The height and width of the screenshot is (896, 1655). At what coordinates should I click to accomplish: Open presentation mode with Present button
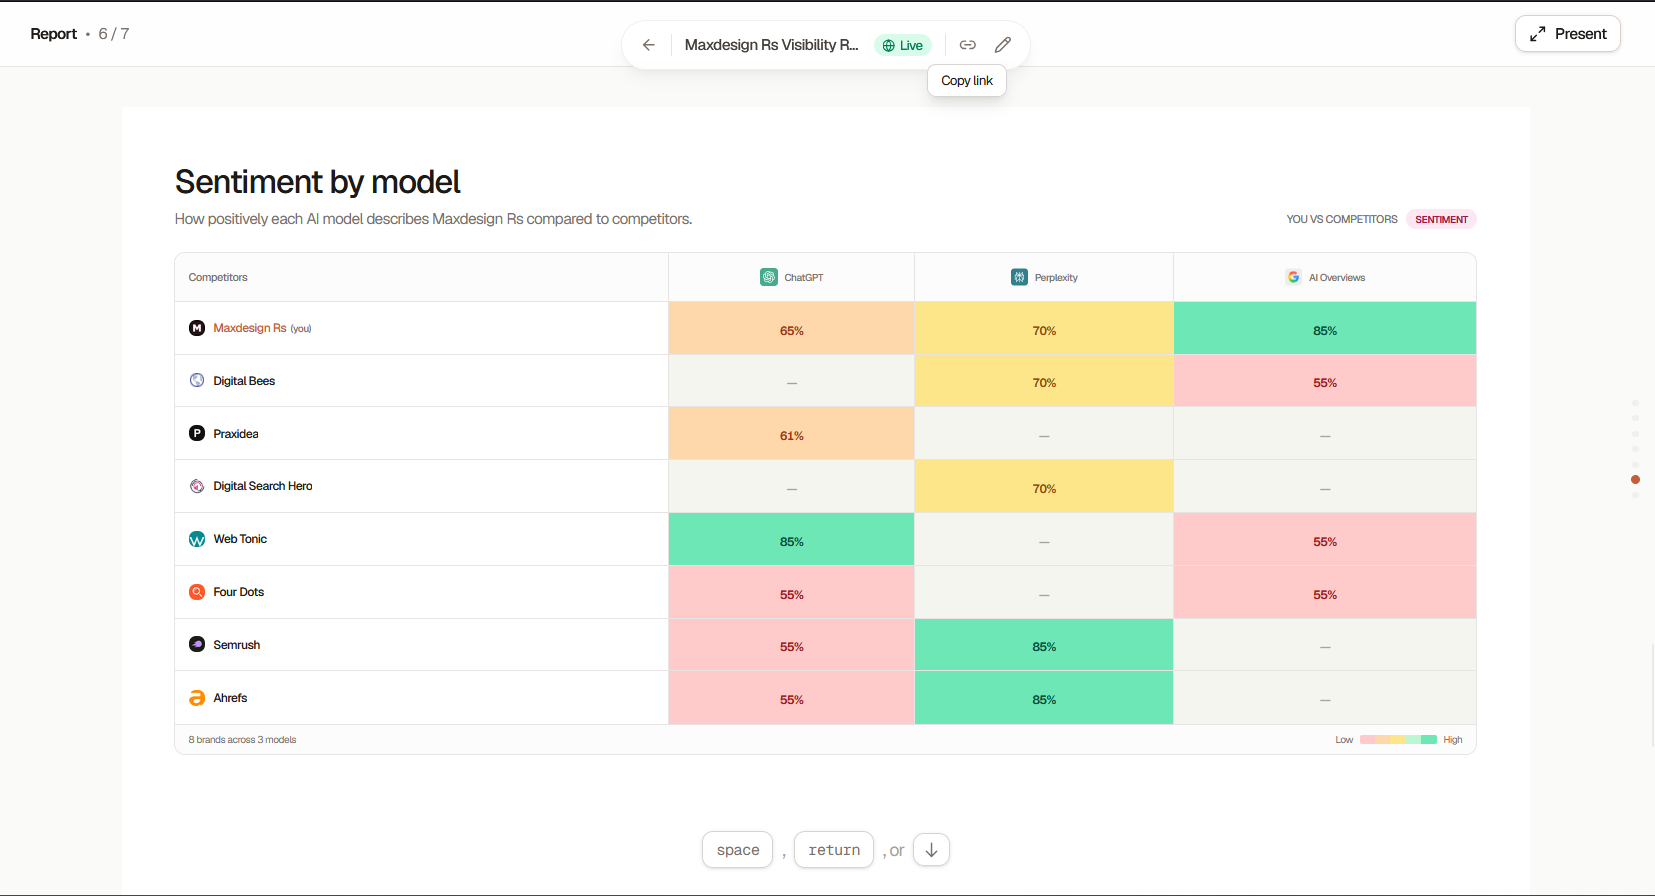tap(1567, 34)
